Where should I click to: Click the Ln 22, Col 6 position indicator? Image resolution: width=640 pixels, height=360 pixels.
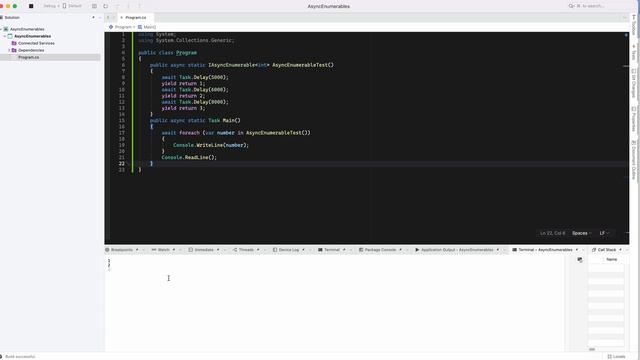click(x=552, y=233)
